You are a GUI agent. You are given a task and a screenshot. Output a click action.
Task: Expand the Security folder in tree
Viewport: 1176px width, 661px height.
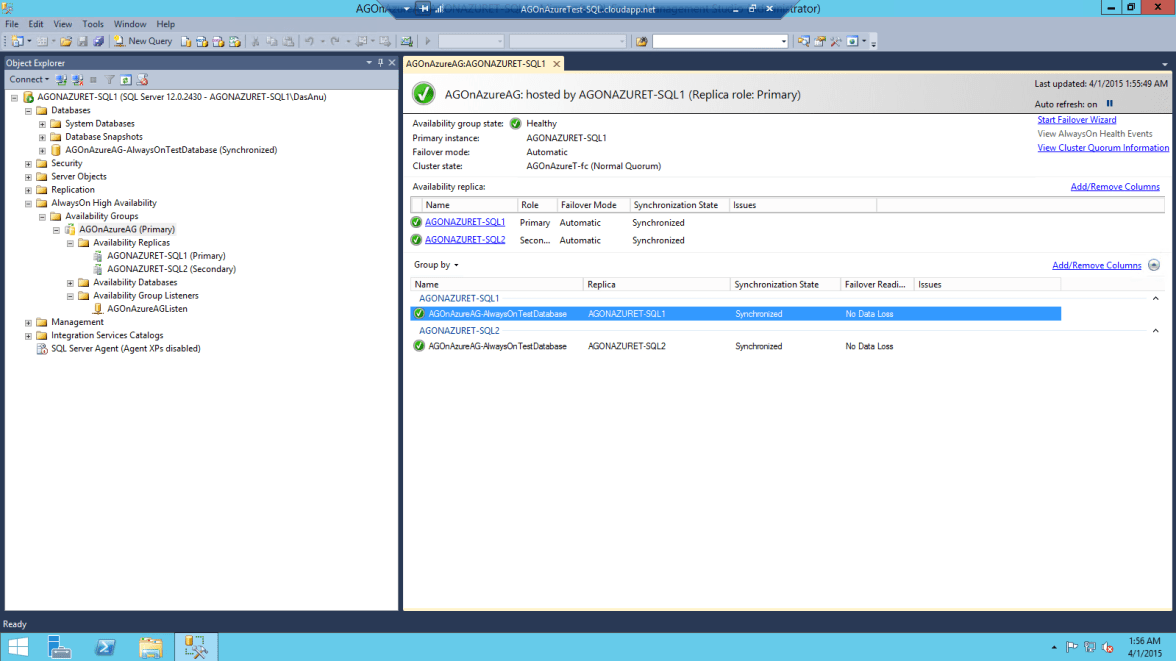[x=28, y=163]
